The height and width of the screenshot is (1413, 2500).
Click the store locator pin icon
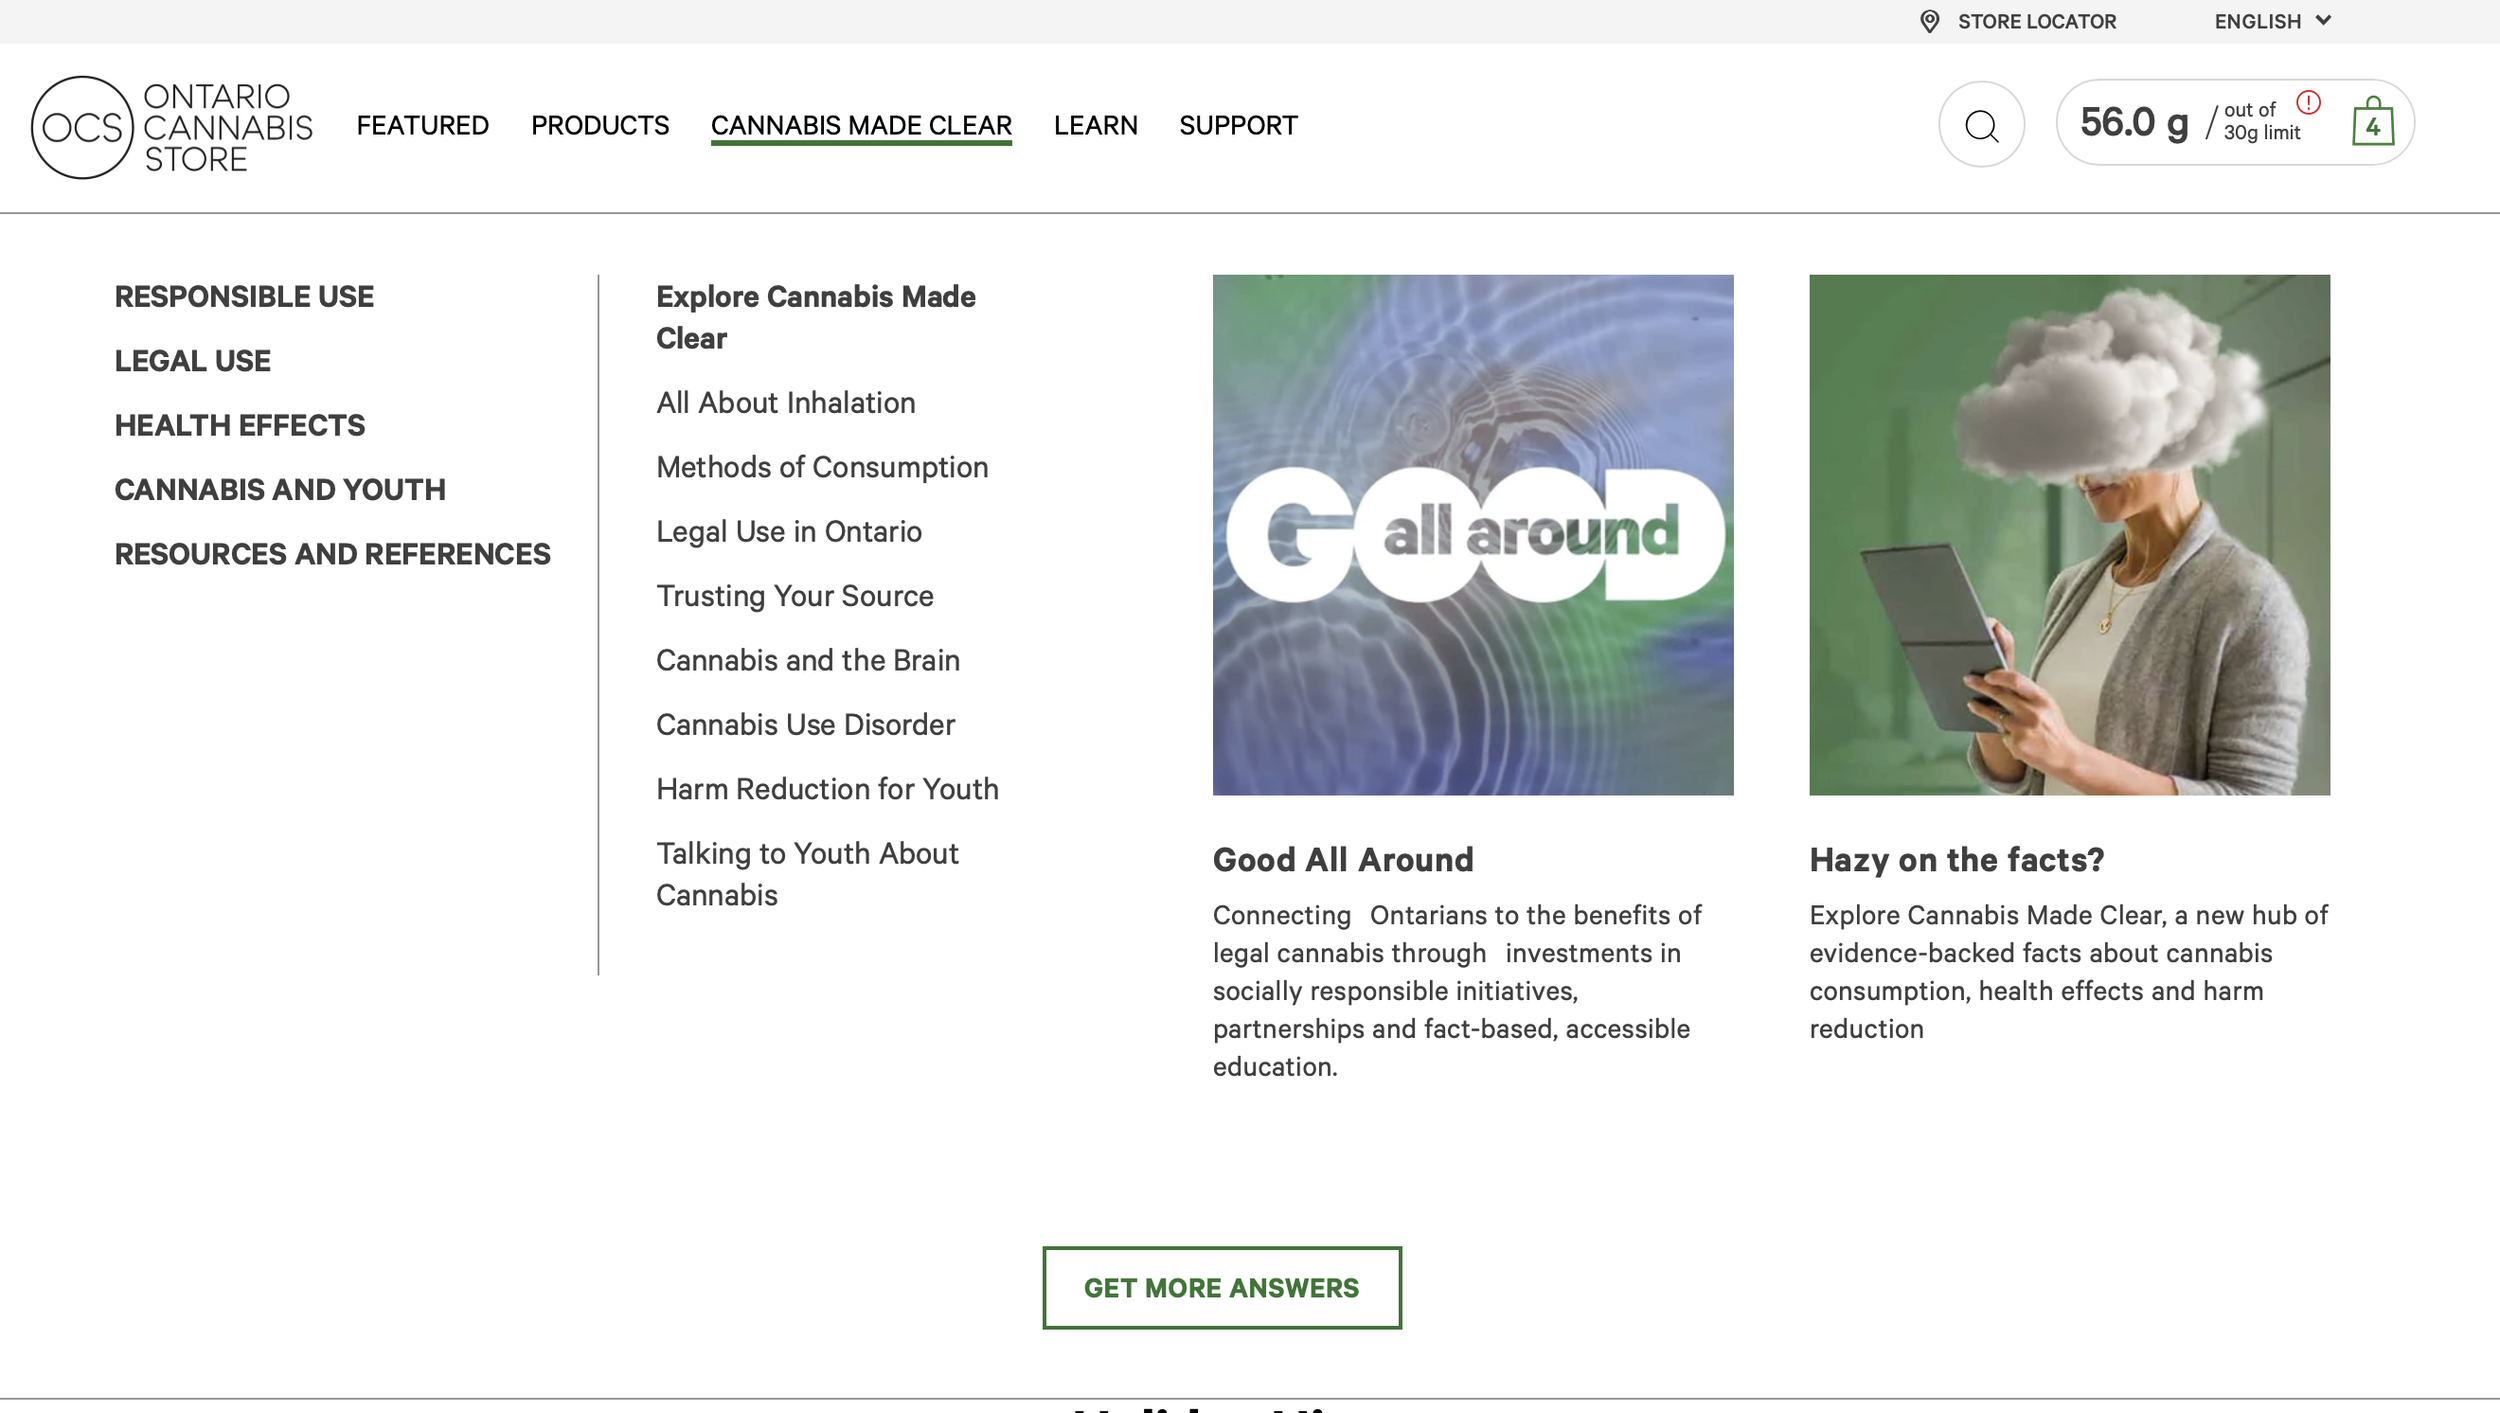point(1929,21)
